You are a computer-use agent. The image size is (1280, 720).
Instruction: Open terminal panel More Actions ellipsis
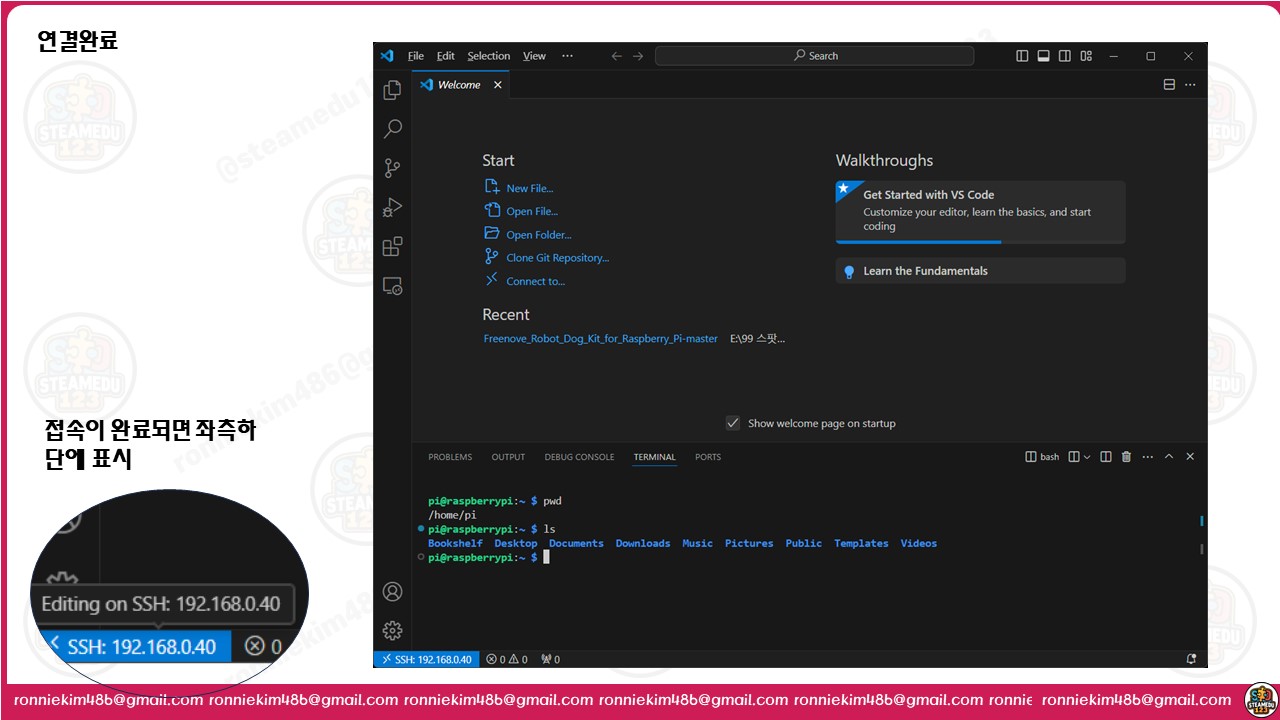(1148, 457)
